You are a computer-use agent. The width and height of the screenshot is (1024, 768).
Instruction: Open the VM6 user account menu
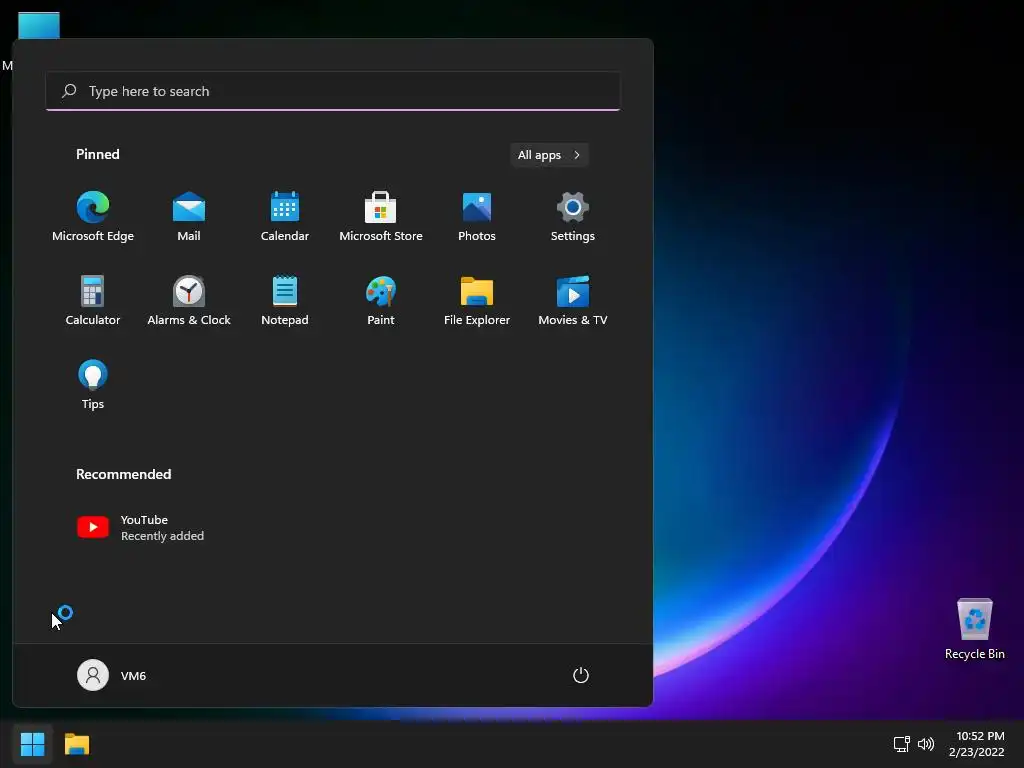coord(112,675)
